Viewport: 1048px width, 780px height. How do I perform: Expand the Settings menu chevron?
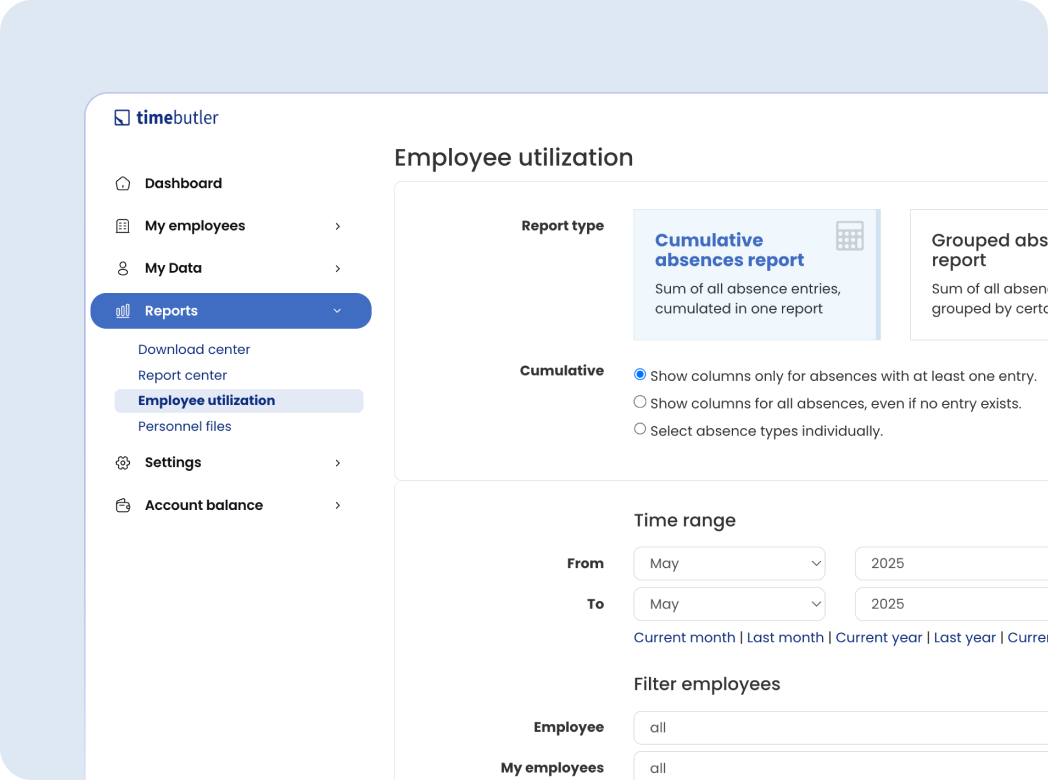[x=338, y=463]
